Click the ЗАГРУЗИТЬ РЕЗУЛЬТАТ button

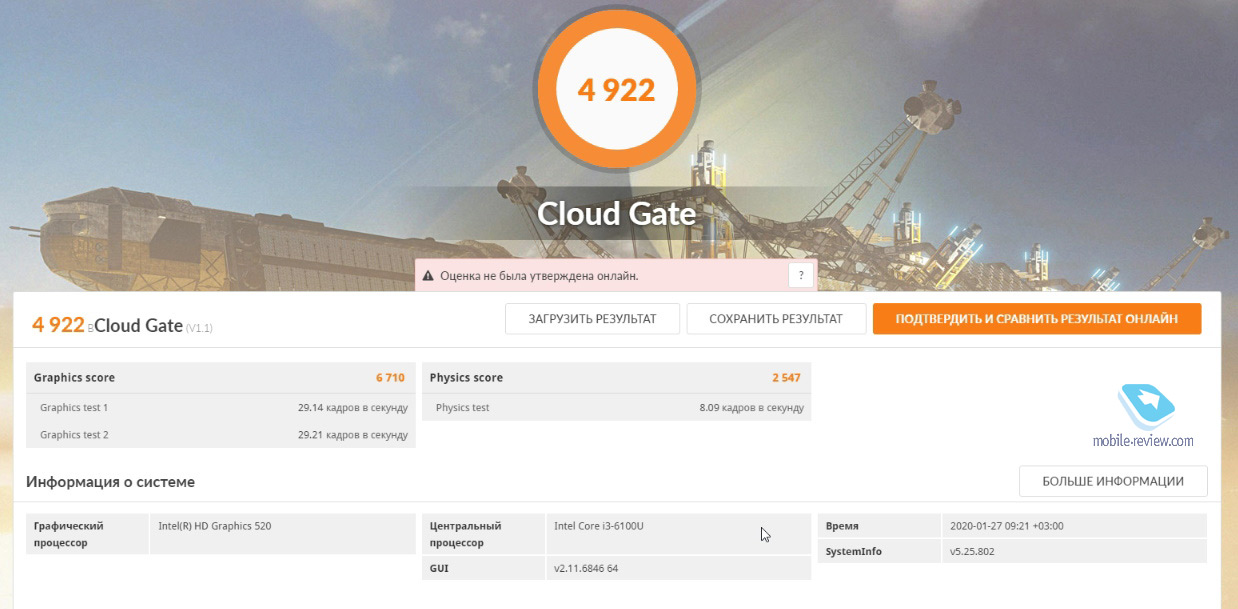[x=592, y=319]
